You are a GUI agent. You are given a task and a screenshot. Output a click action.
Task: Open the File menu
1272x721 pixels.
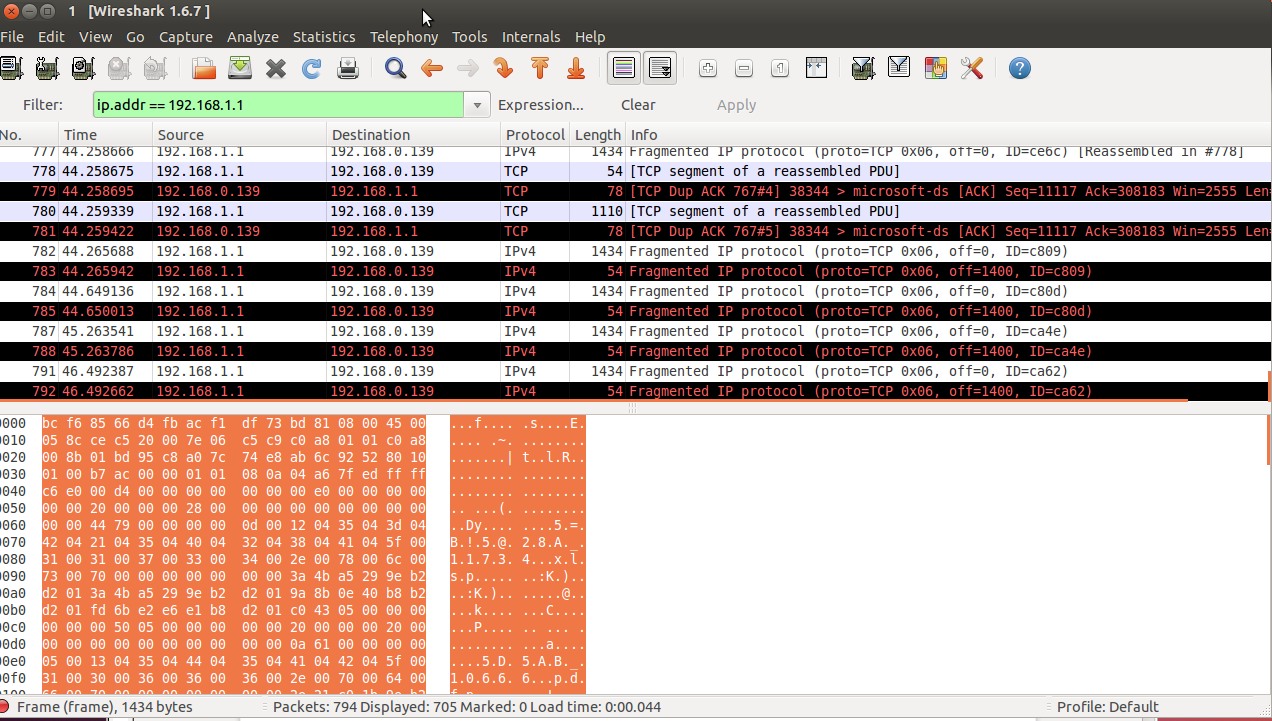12,36
